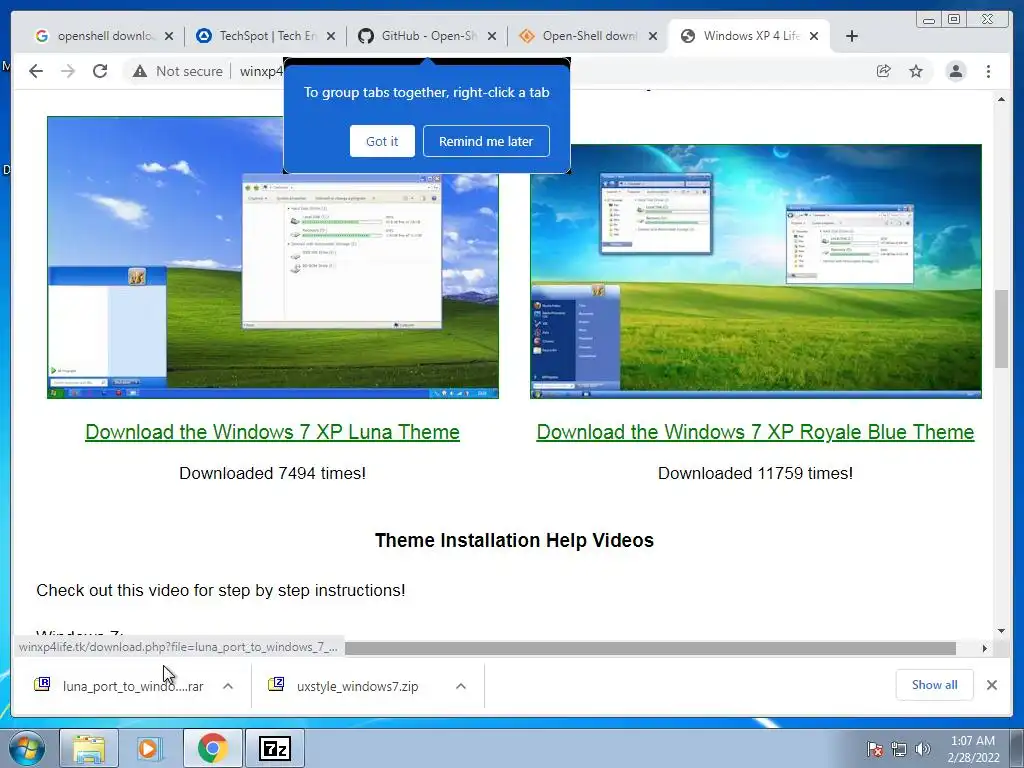Image resolution: width=1024 pixels, height=768 pixels.
Task: Click the horizontal scrollbar right arrow
Action: click(x=985, y=648)
